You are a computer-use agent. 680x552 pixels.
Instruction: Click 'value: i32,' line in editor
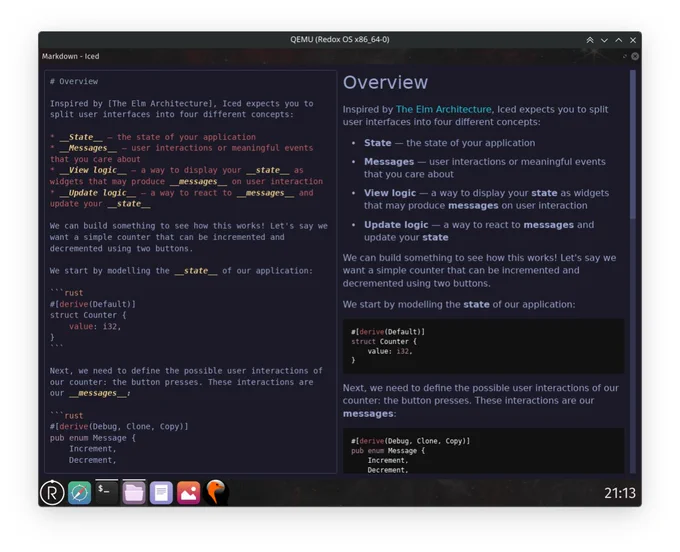[95, 327]
